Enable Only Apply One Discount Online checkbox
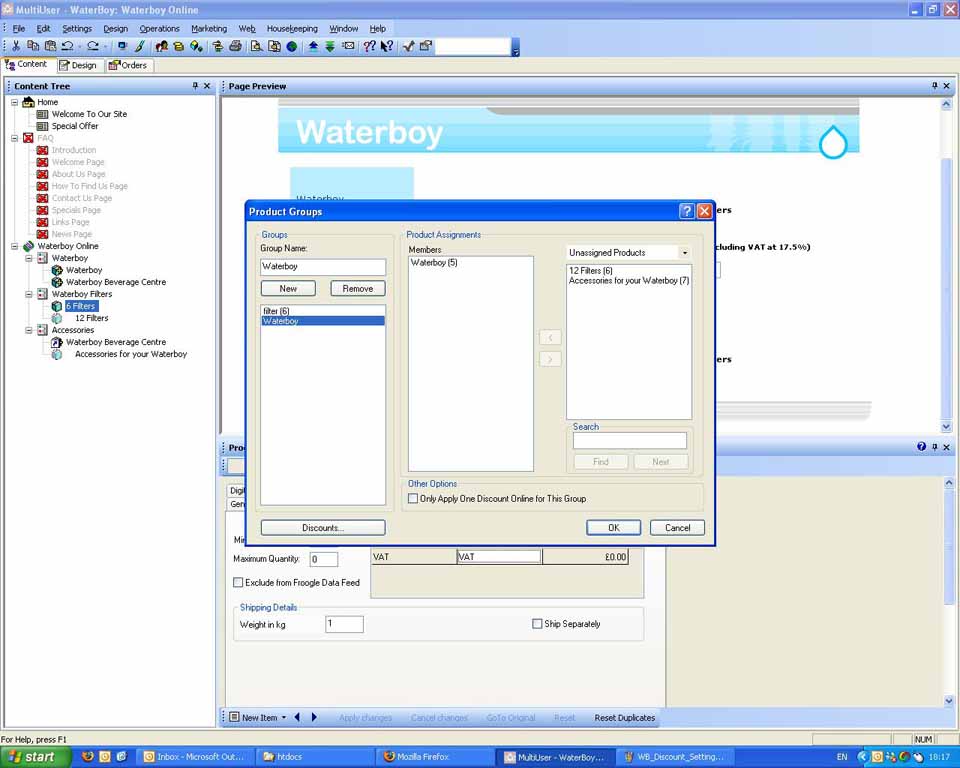 [414, 498]
